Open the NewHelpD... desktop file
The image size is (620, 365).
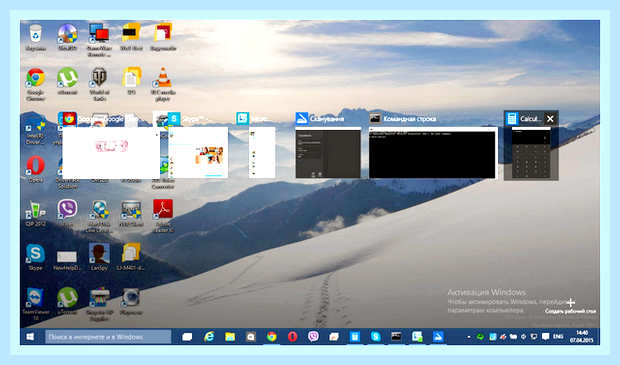click(x=67, y=259)
